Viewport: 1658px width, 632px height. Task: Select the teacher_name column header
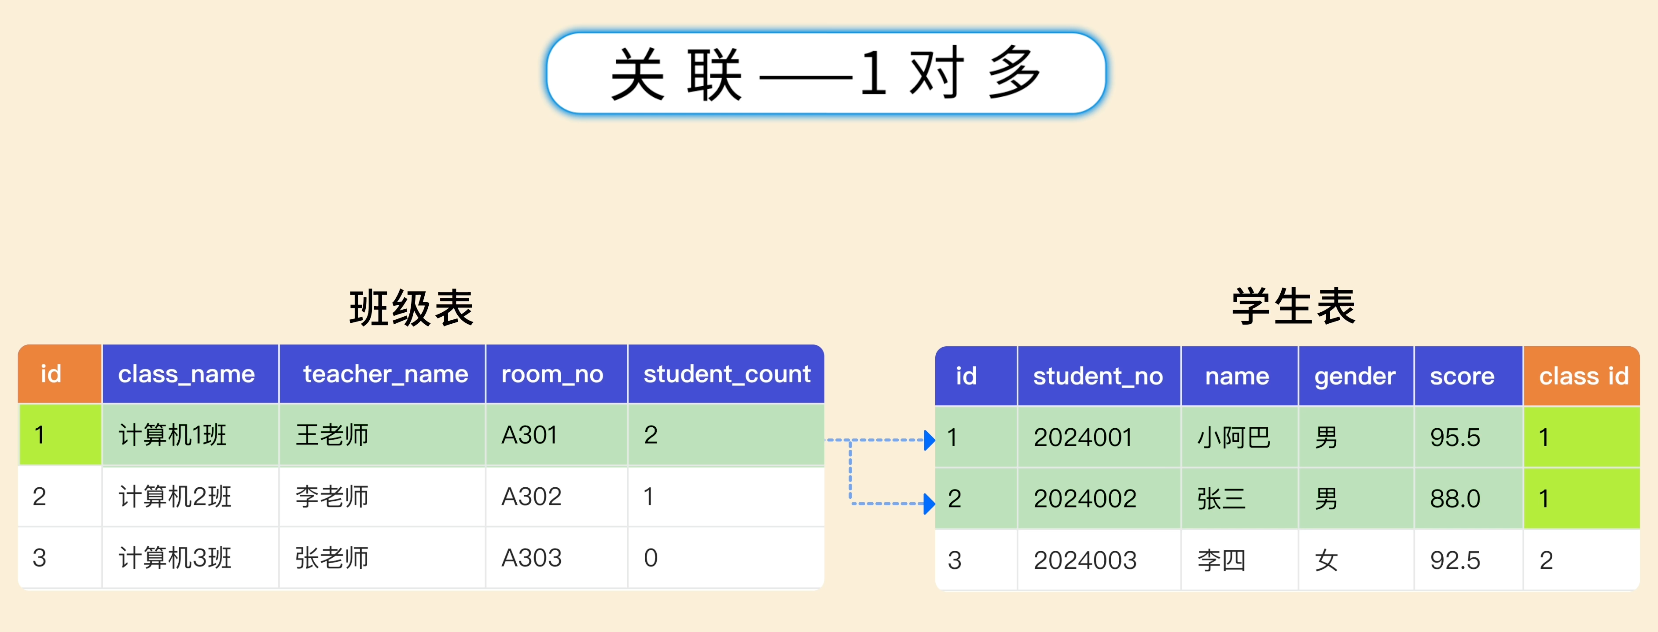pos(385,374)
